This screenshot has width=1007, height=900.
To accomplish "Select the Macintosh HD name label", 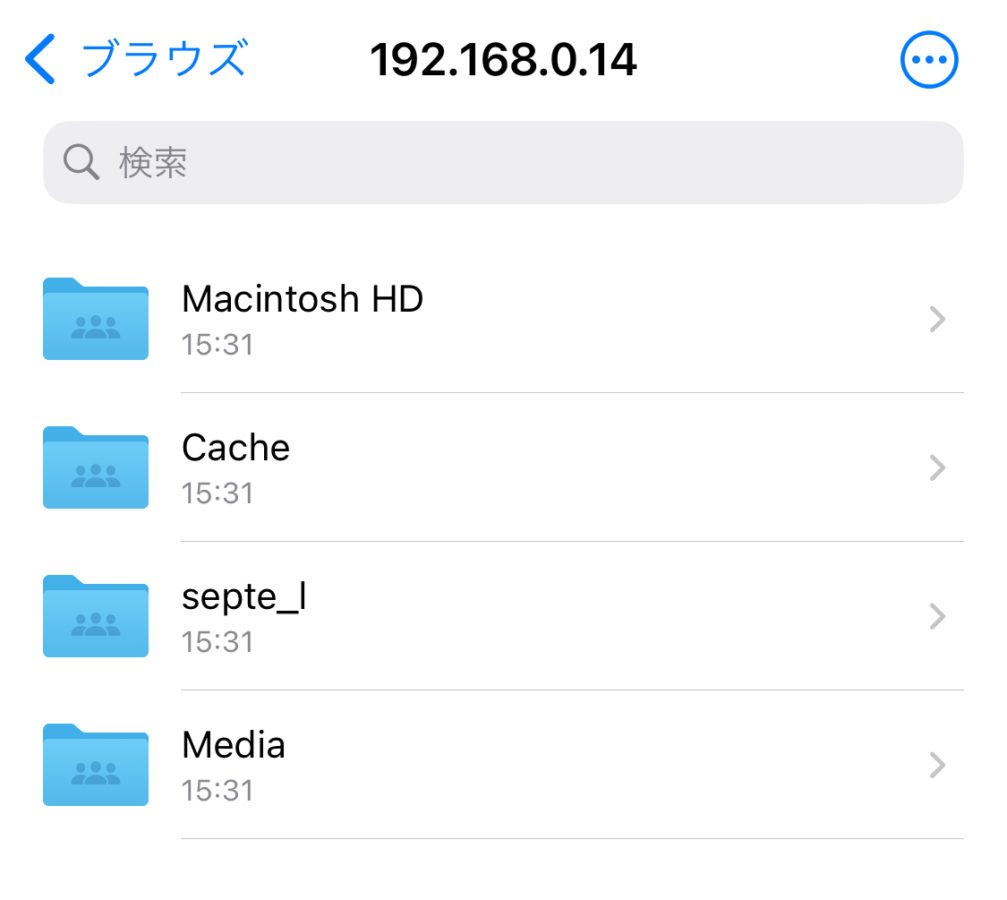I will [x=302, y=298].
